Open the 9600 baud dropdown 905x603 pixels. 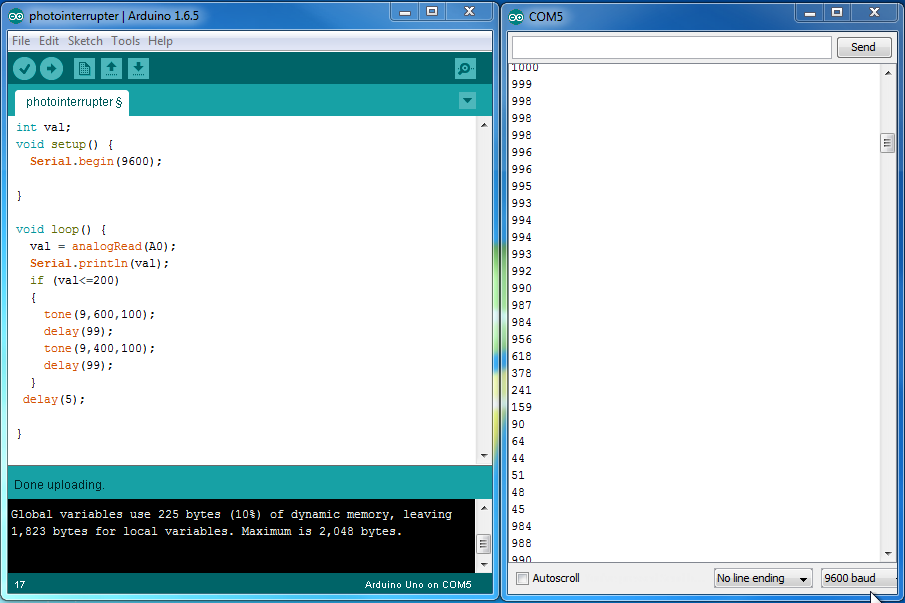(859, 578)
